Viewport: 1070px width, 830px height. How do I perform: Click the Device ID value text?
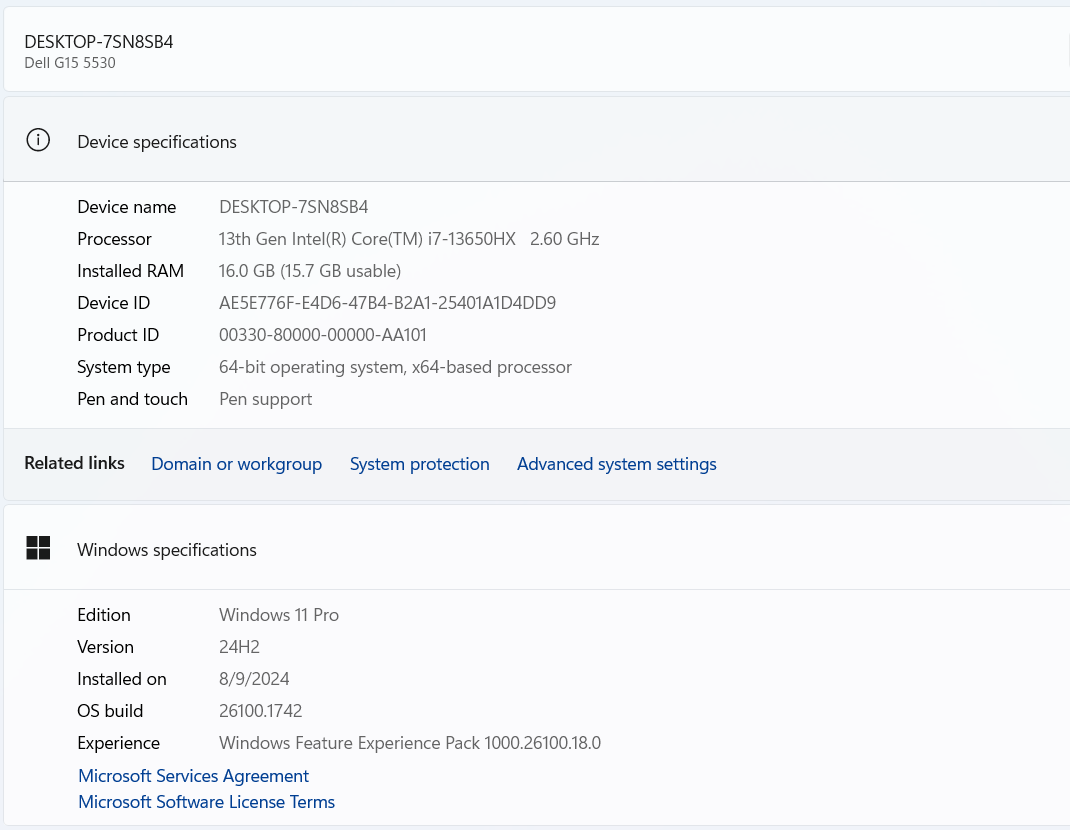tap(387, 303)
